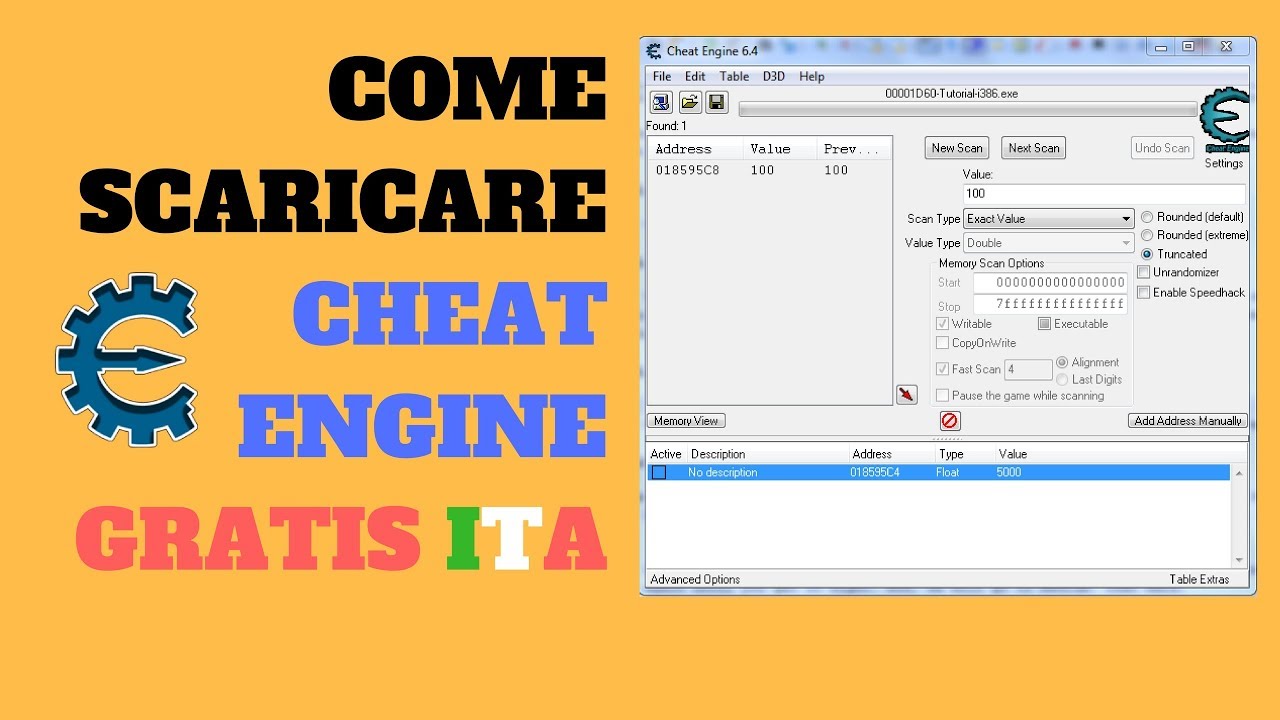
Task: Click the Active column header
Action: (666, 454)
